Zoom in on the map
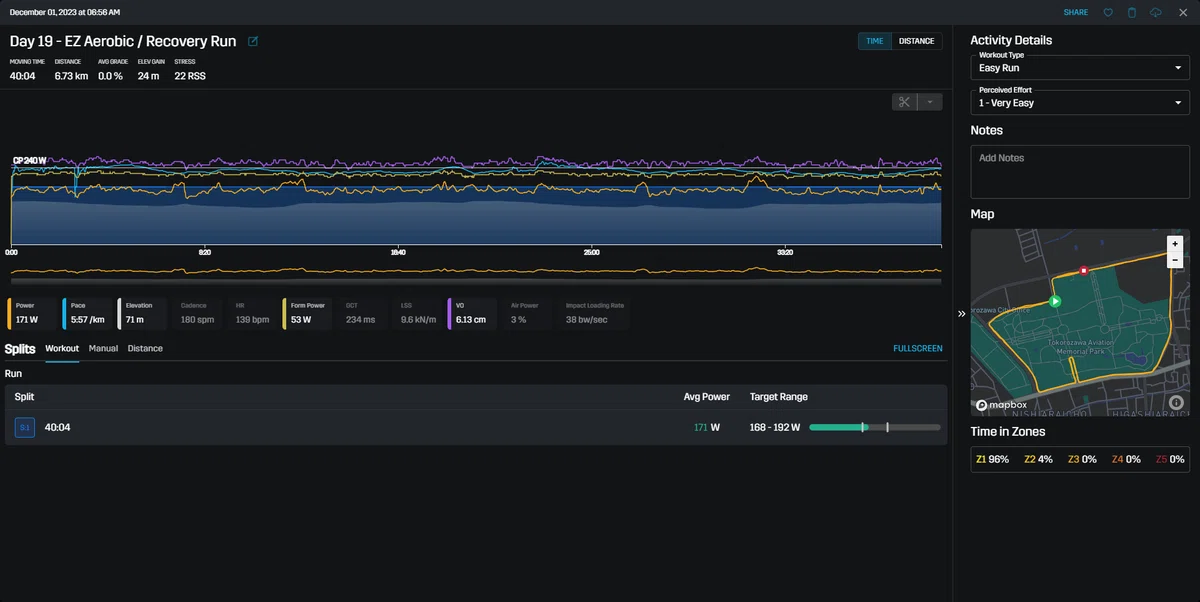Image resolution: width=1200 pixels, height=602 pixels. pyautogui.click(x=1175, y=243)
